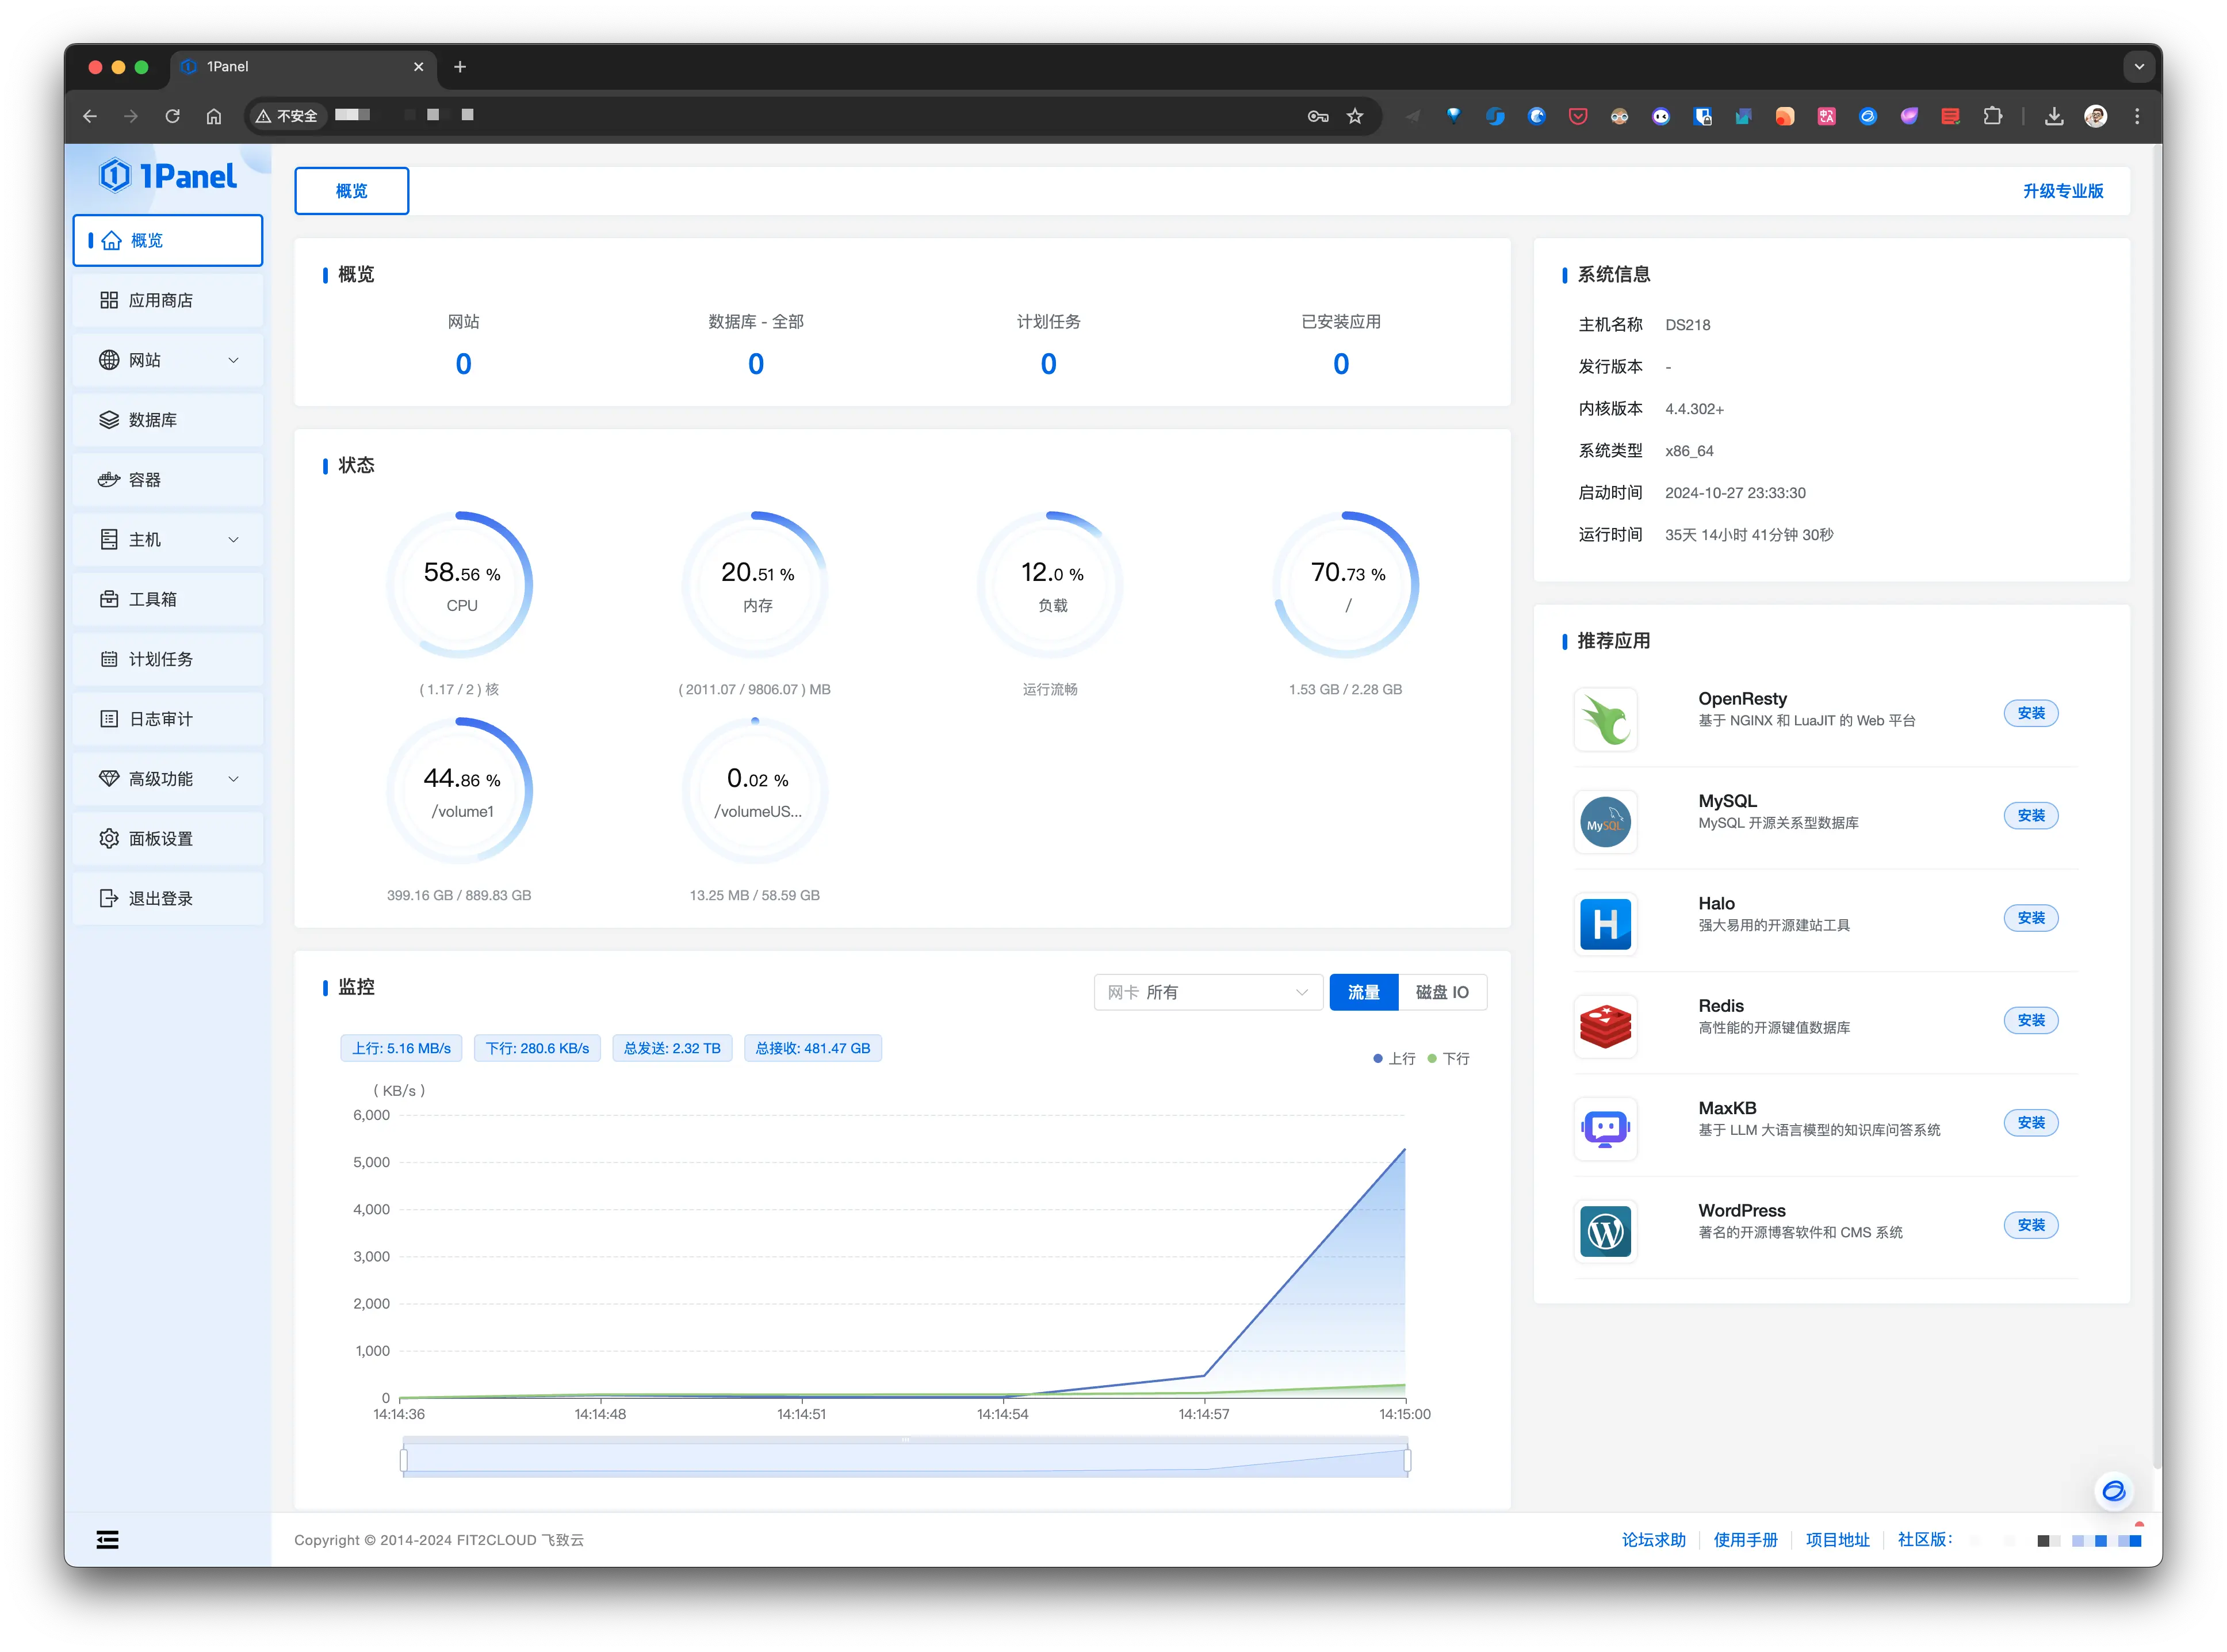Click the MySQL app icon
The height and width of the screenshot is (1652, 2227).
pyautogui.click(x=1605, y=822)
